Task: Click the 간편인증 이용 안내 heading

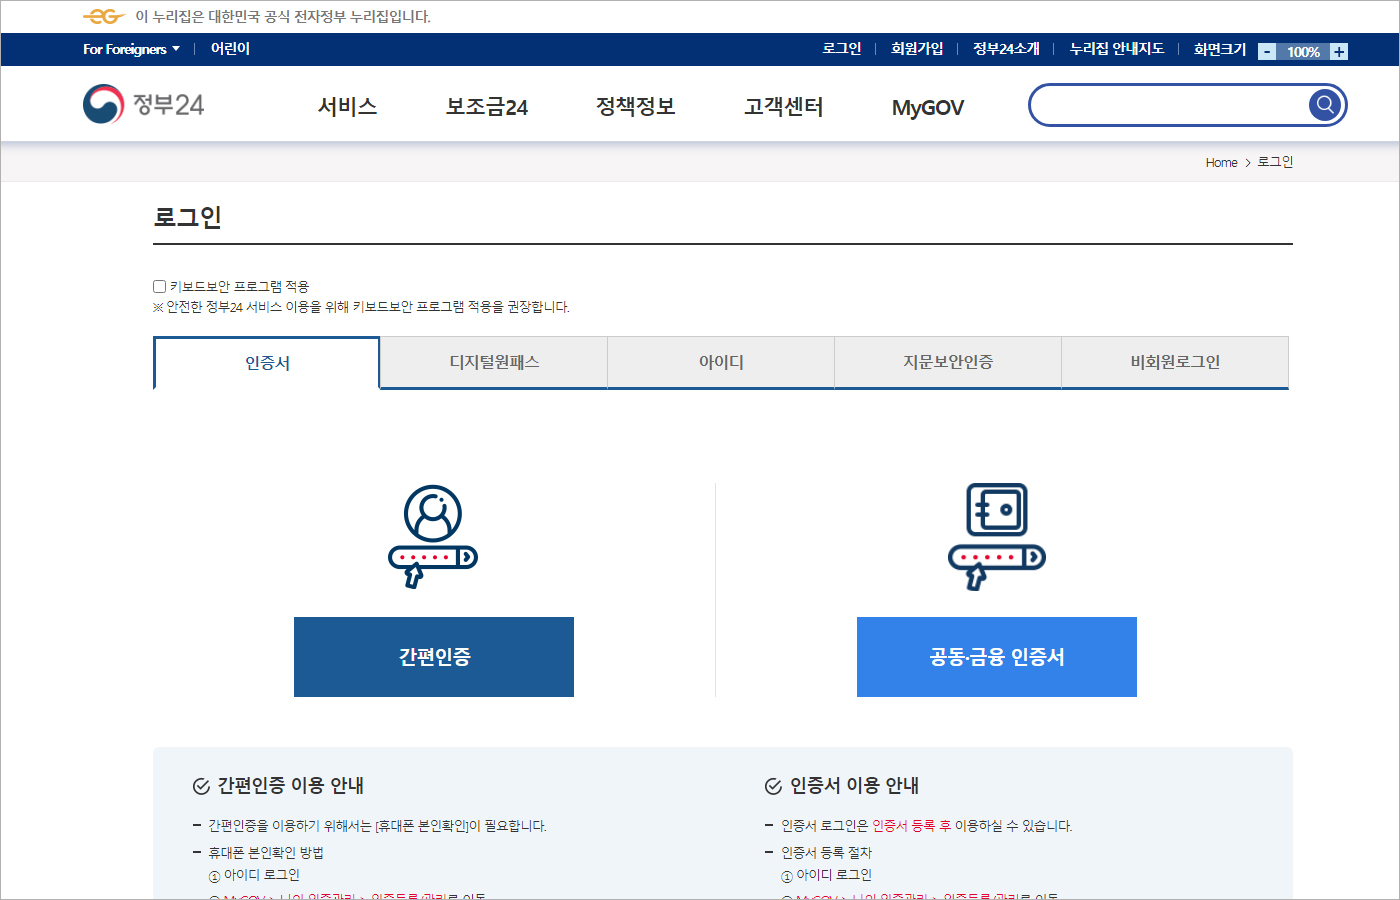Action: coord(291,786)
